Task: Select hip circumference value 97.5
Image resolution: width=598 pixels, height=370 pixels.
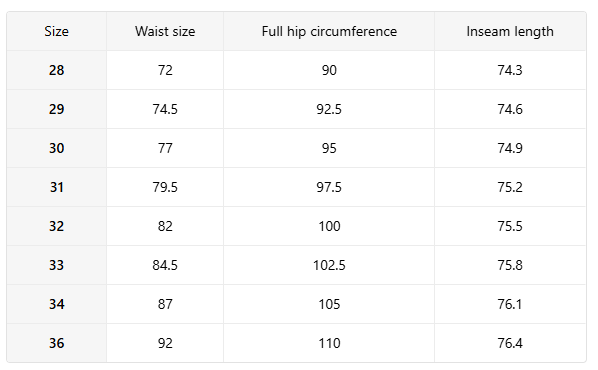Action: 329,187
